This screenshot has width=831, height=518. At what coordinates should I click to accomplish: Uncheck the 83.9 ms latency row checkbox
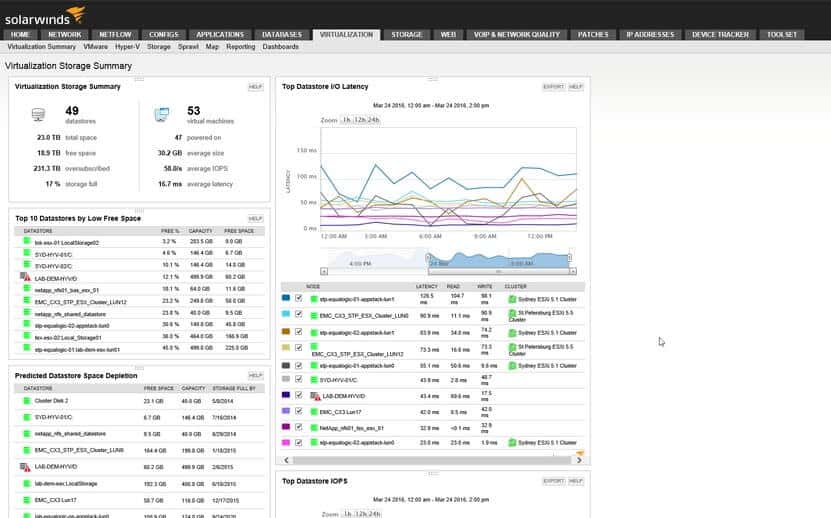[299, 332]
